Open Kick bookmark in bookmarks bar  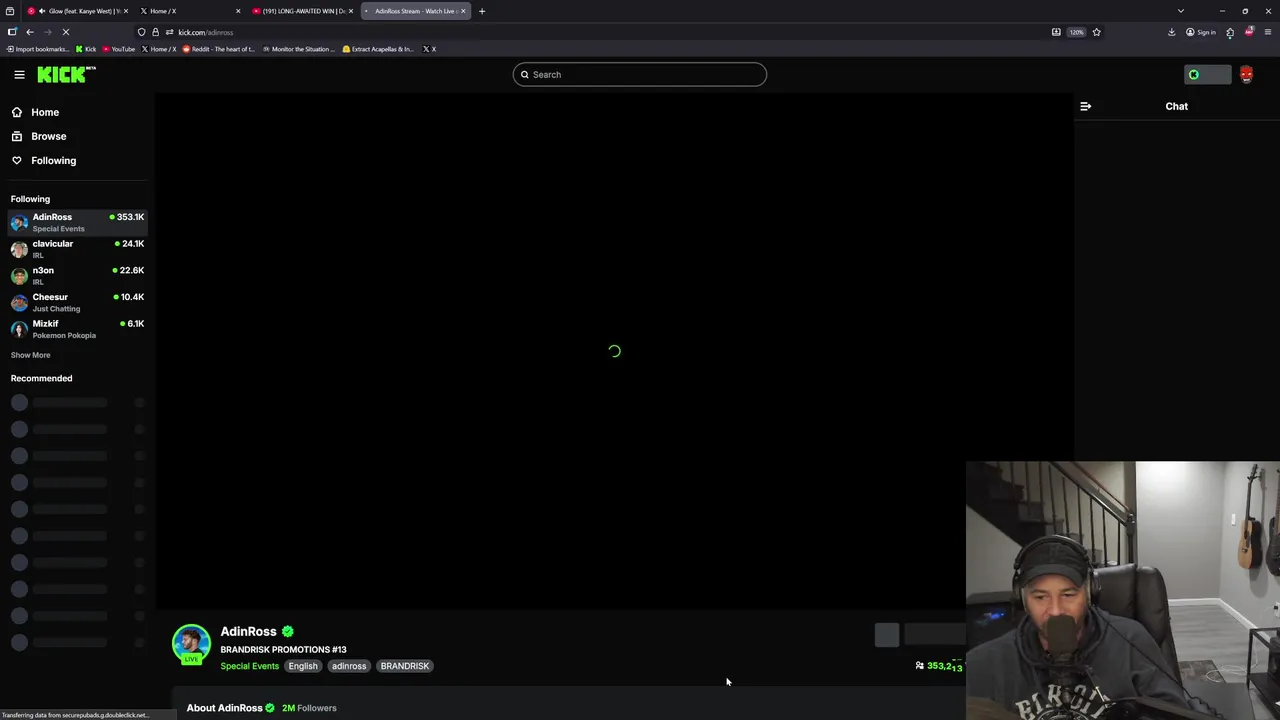tap(86, 49)
